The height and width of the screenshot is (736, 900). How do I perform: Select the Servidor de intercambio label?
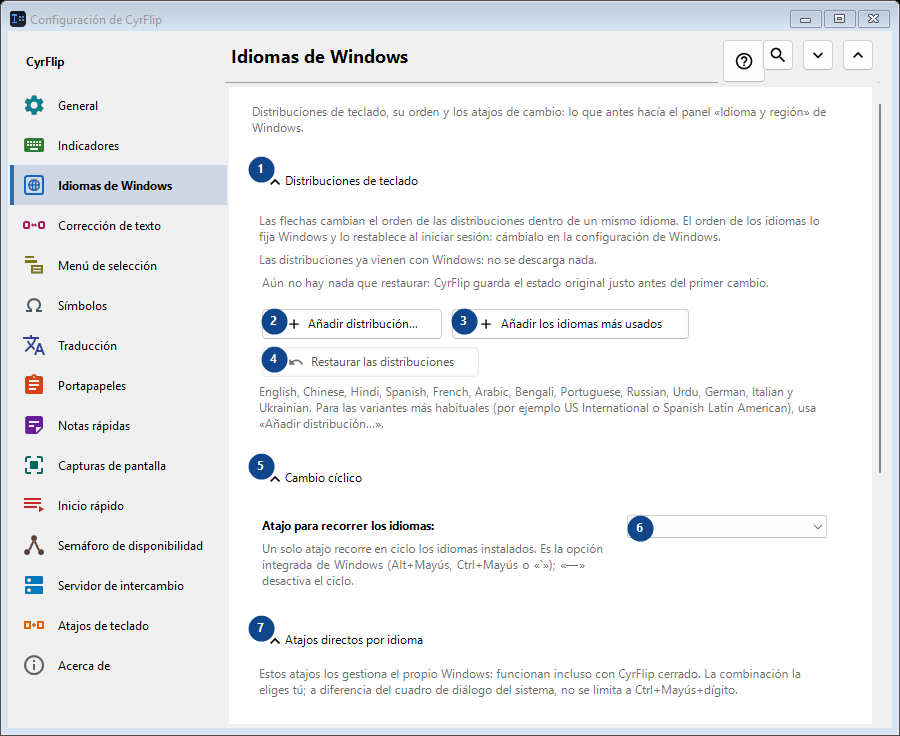(121, 586)
